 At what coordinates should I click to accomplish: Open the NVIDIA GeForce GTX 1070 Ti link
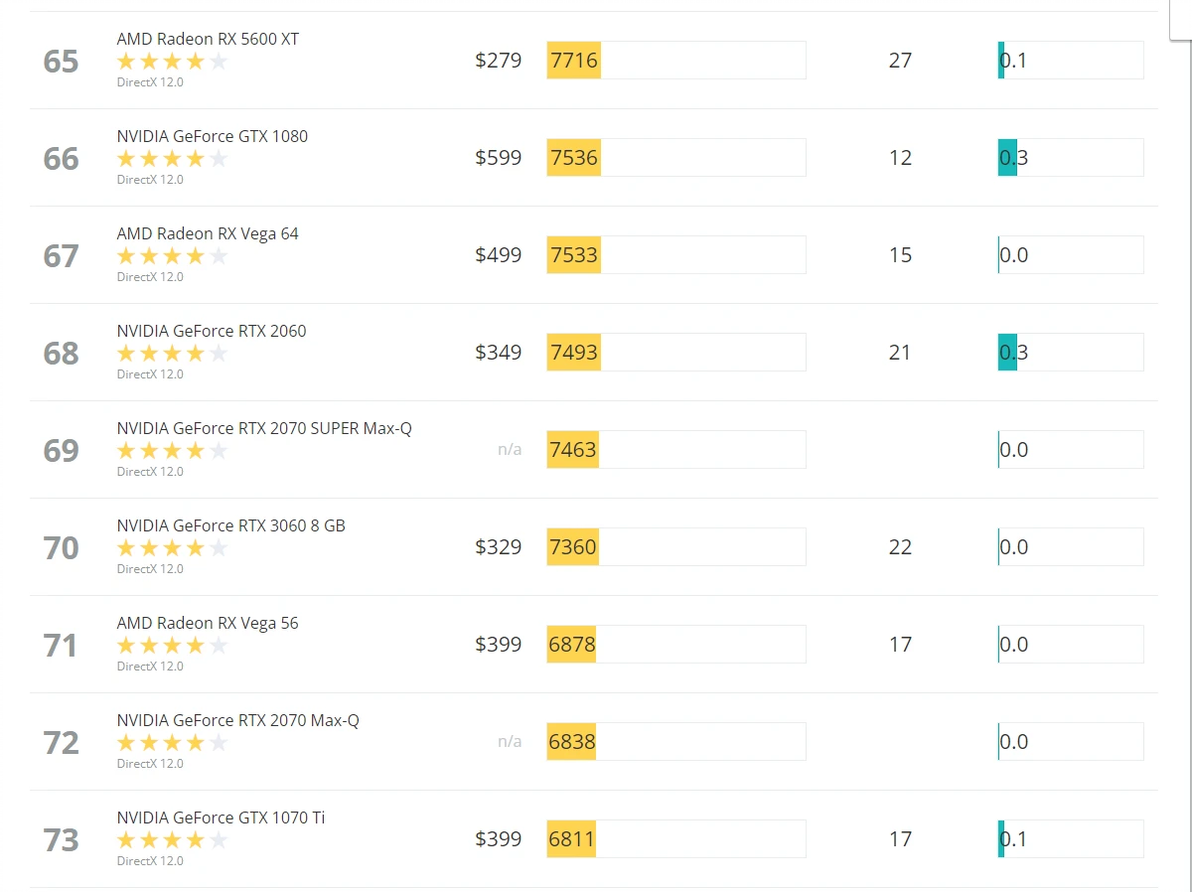click(x=220, y=817)
